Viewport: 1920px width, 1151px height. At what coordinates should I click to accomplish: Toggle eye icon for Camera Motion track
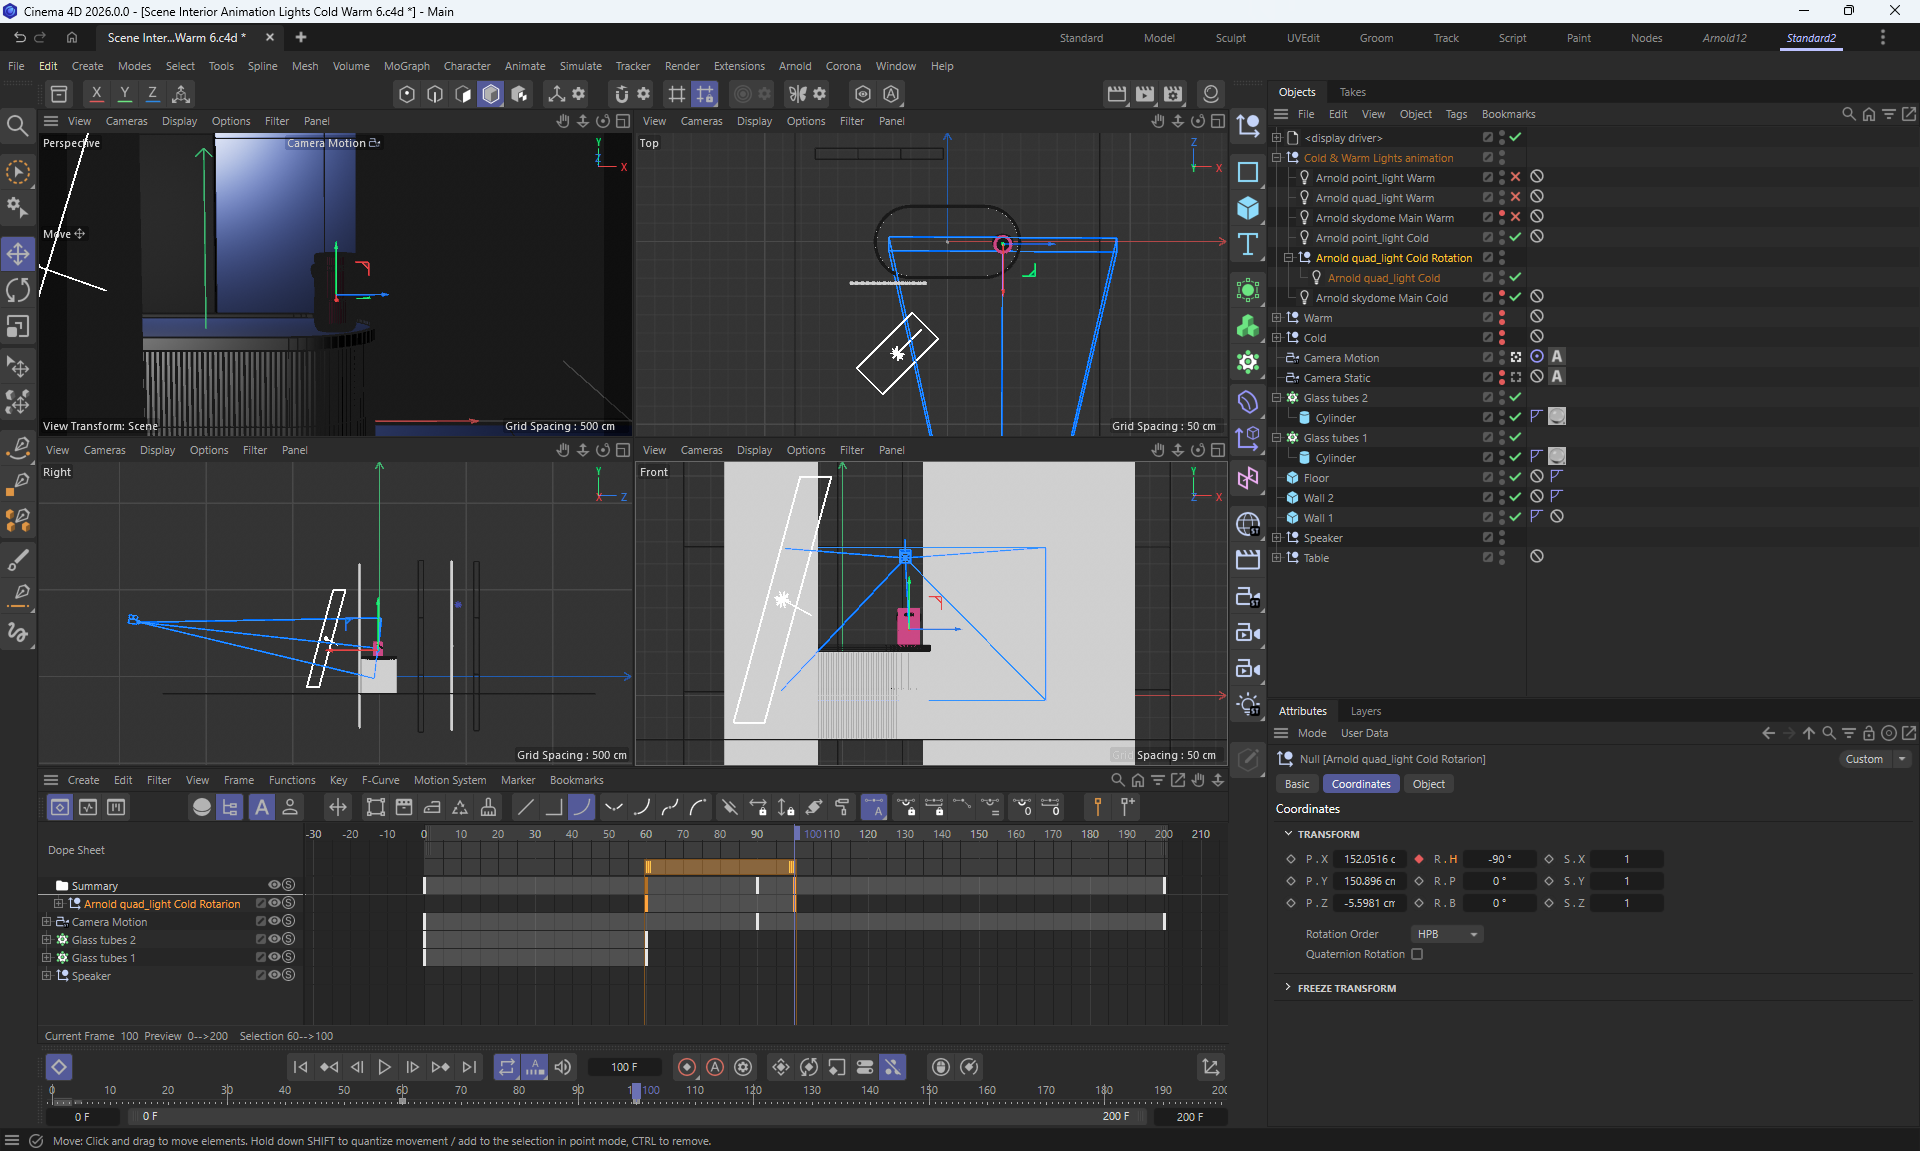click(x=274, y=921)
